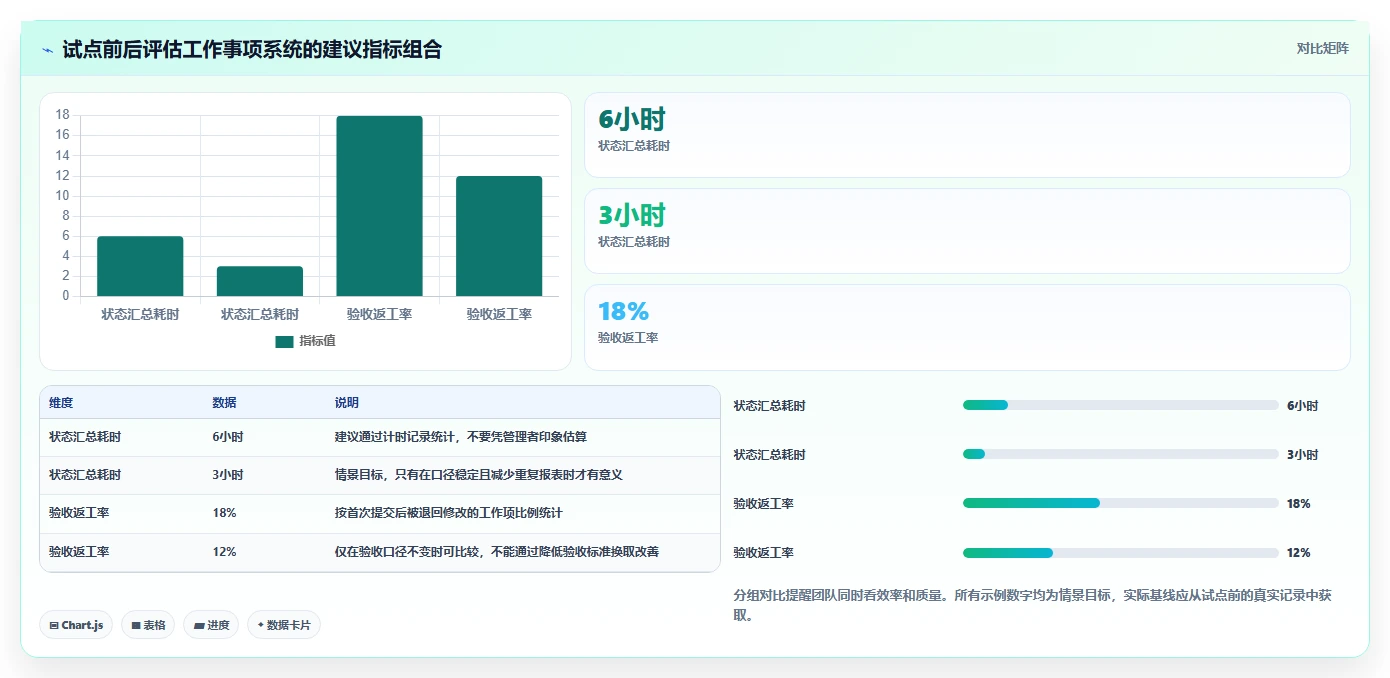The height and width of the screenshot is (678, 1390).
Task: Select the 表格 tag chip
Action: [x=148, y=625]
